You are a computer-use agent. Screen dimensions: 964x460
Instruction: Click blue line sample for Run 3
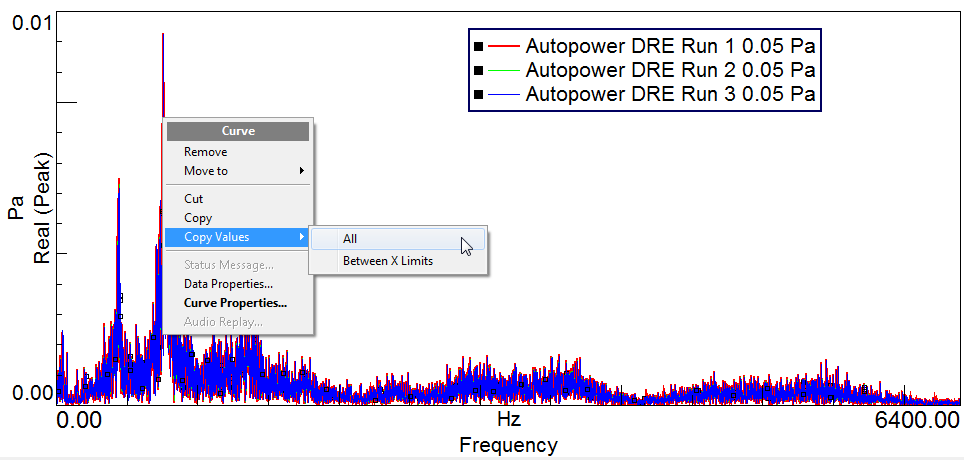tap(505, 95)
